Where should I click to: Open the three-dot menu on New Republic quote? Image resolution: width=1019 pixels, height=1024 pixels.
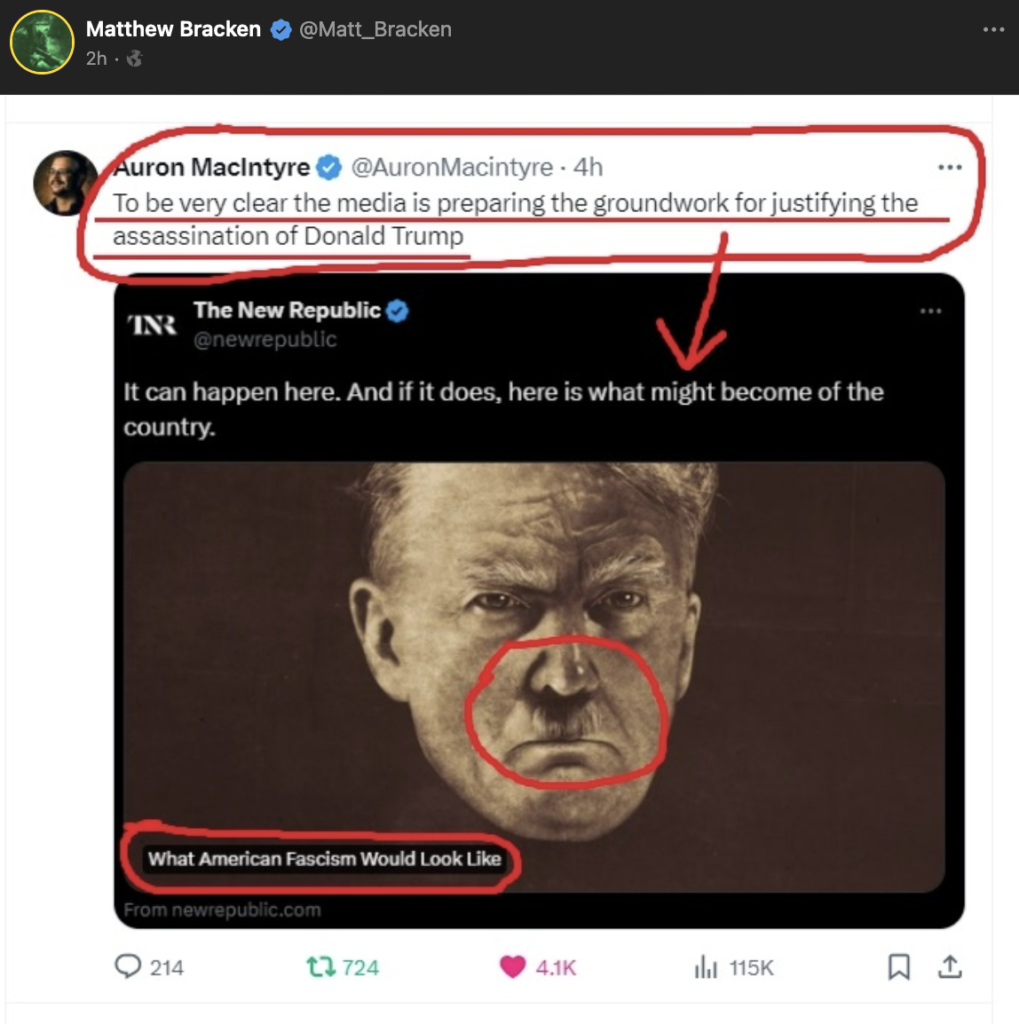(x=931, y=311)
